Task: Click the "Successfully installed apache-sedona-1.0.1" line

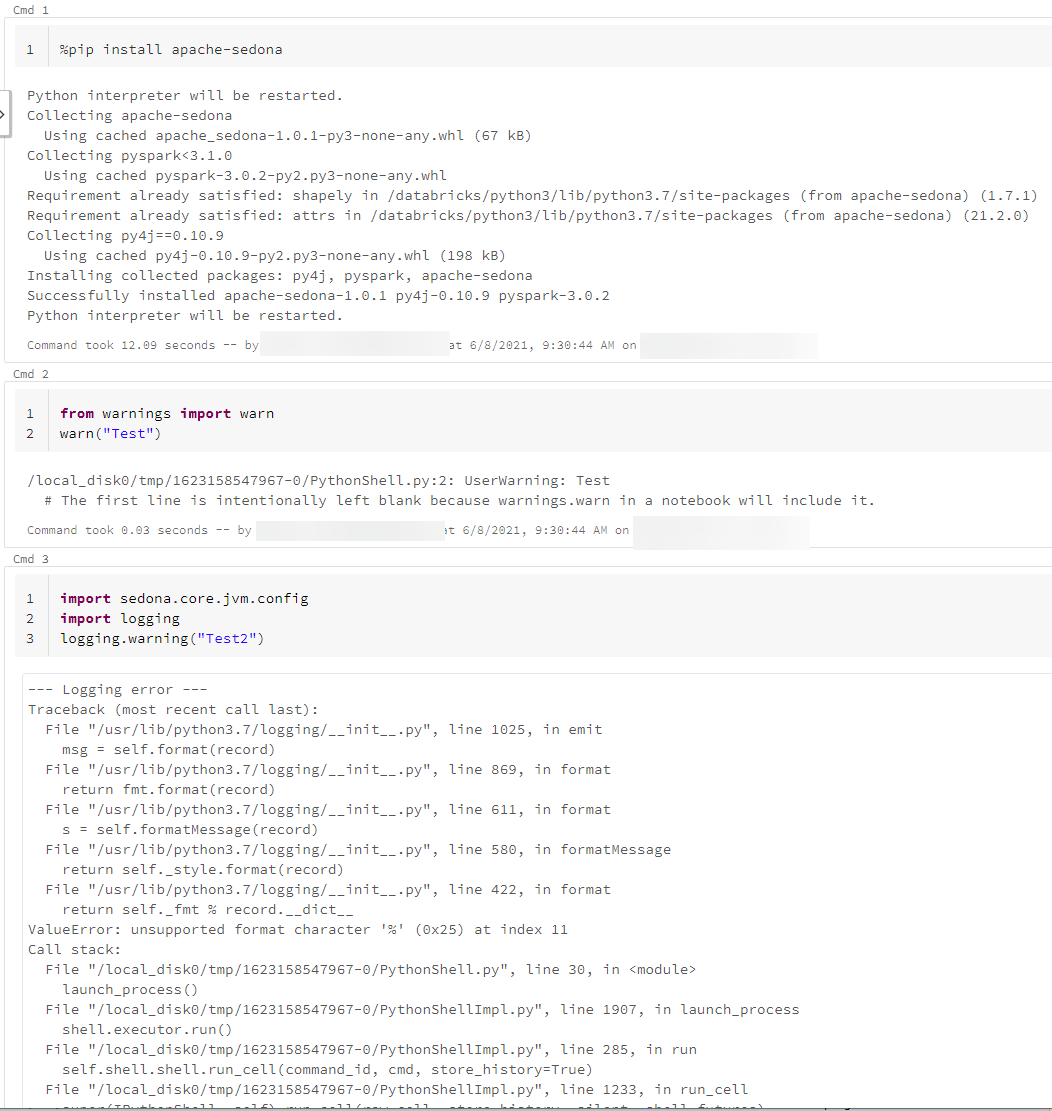Action: click(318, 295)
